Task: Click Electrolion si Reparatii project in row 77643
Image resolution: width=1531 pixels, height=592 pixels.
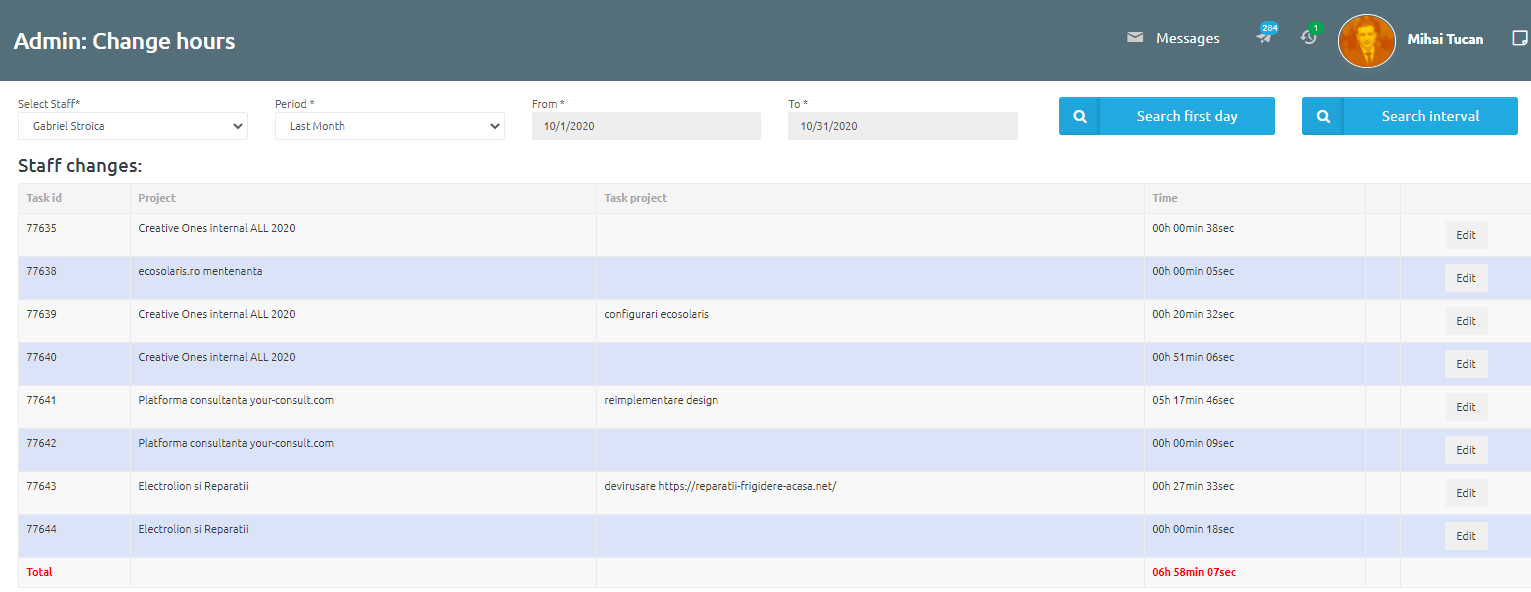Action: (x=193, y=486)
